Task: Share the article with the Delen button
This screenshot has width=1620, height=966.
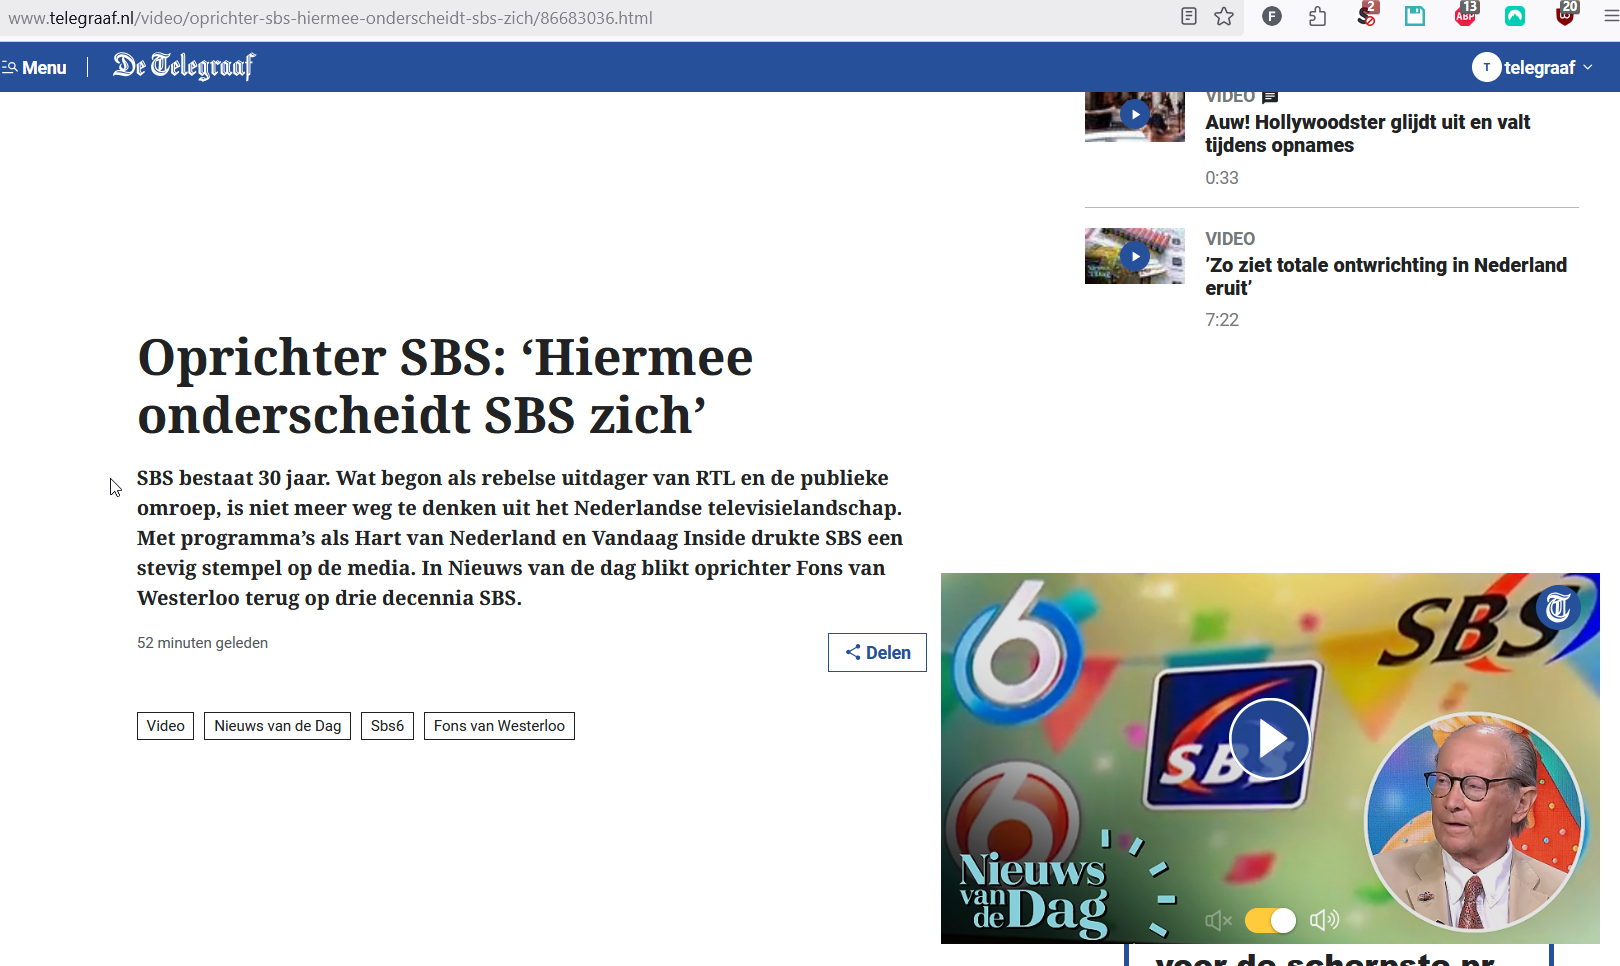Action: click(877, 652)
